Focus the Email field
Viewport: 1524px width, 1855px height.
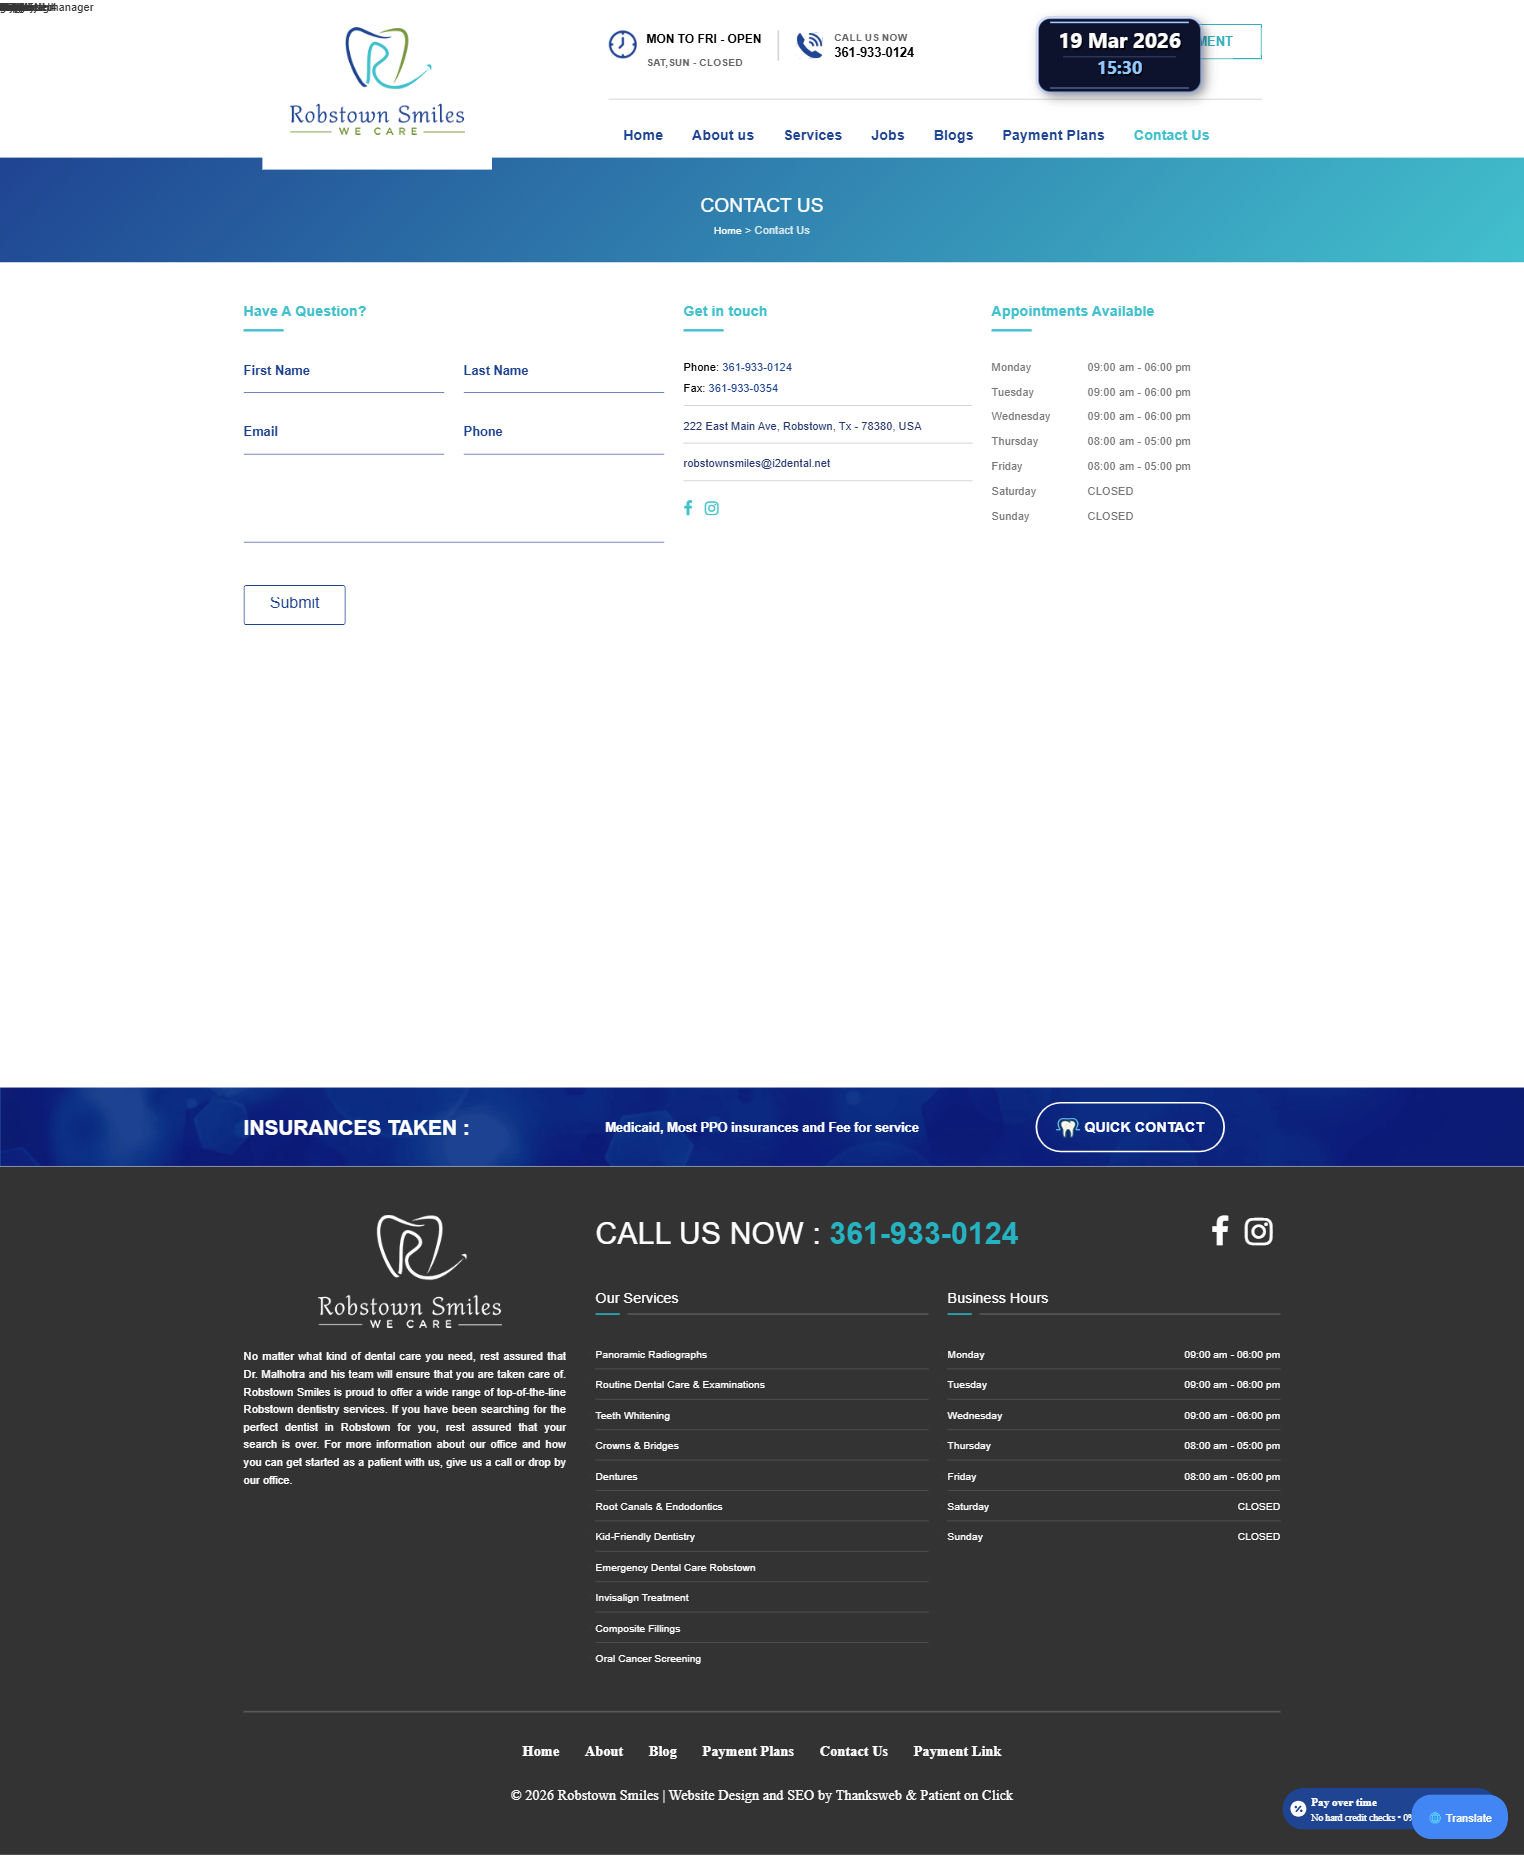pos(344,433)
